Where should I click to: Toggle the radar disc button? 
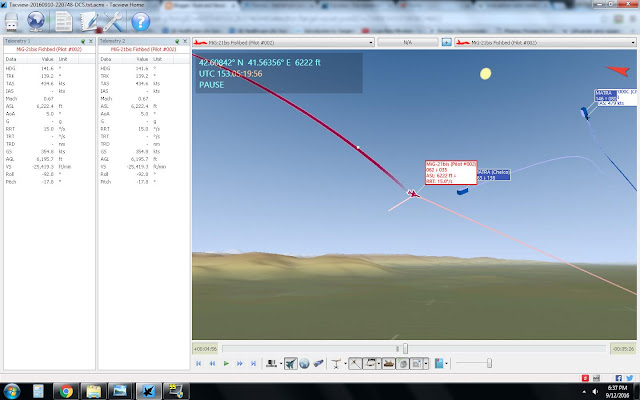pyautogui.click(x=402, y=363)
